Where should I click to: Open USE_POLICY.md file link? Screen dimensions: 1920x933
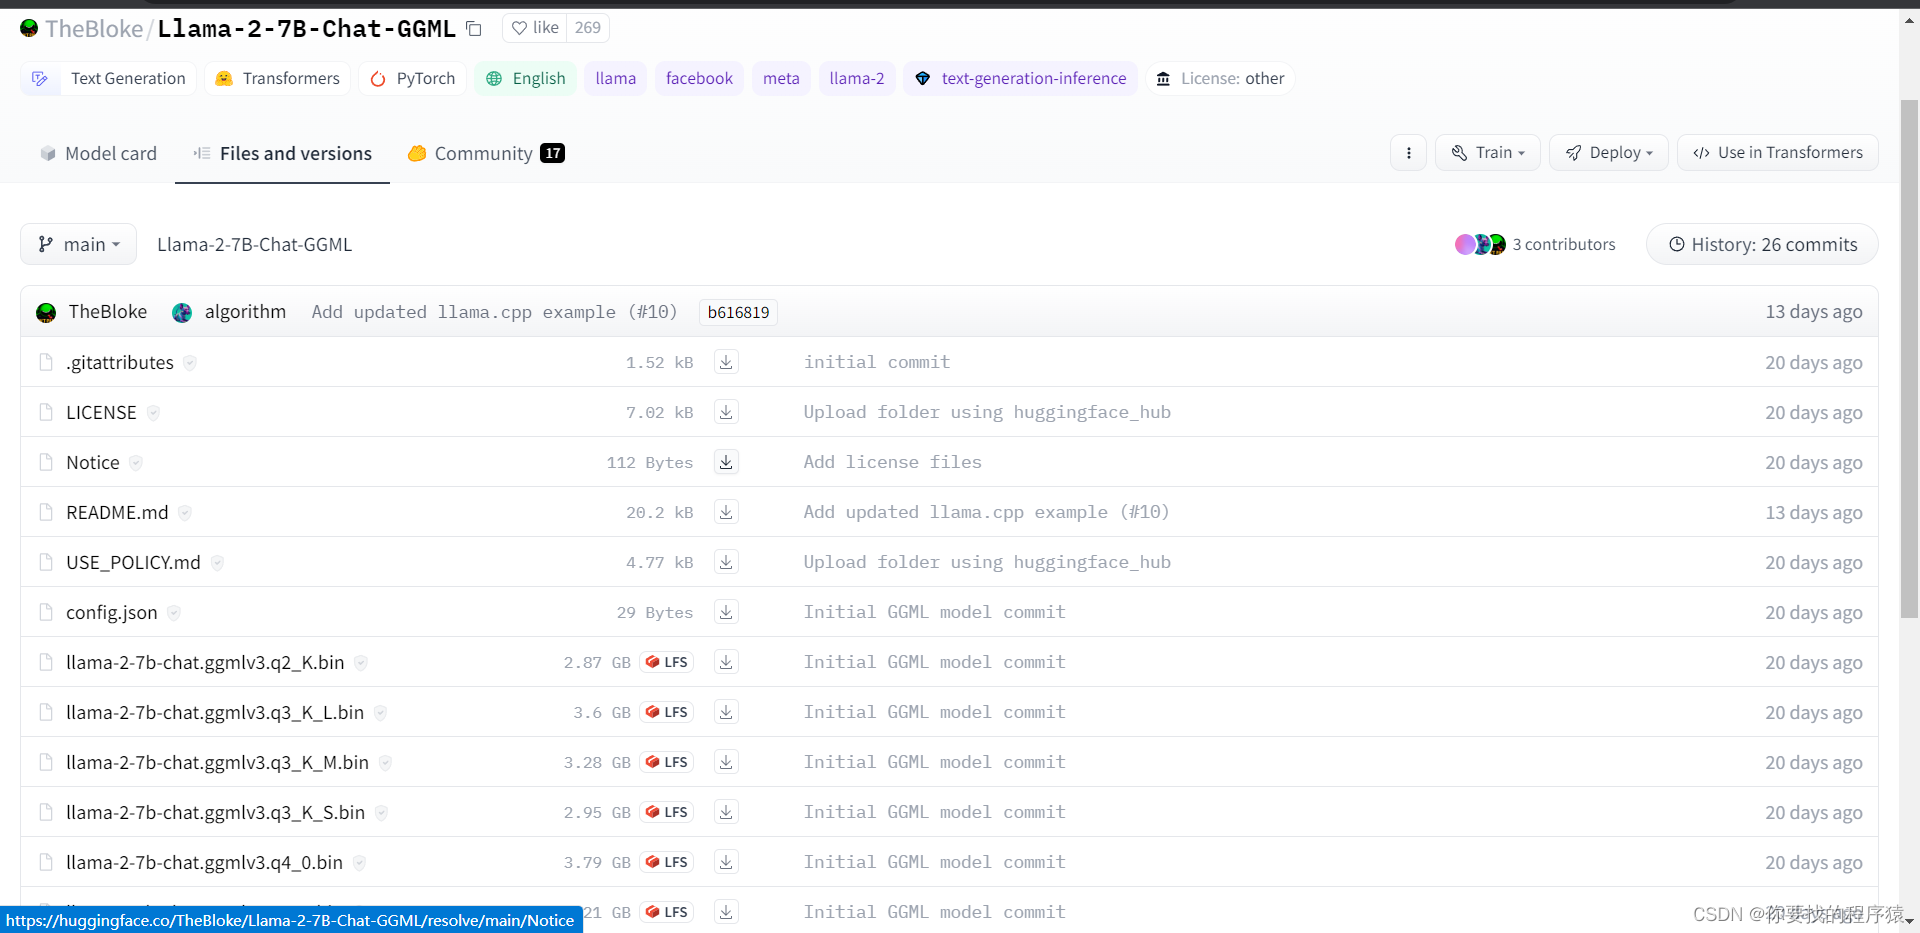point(133,562)
